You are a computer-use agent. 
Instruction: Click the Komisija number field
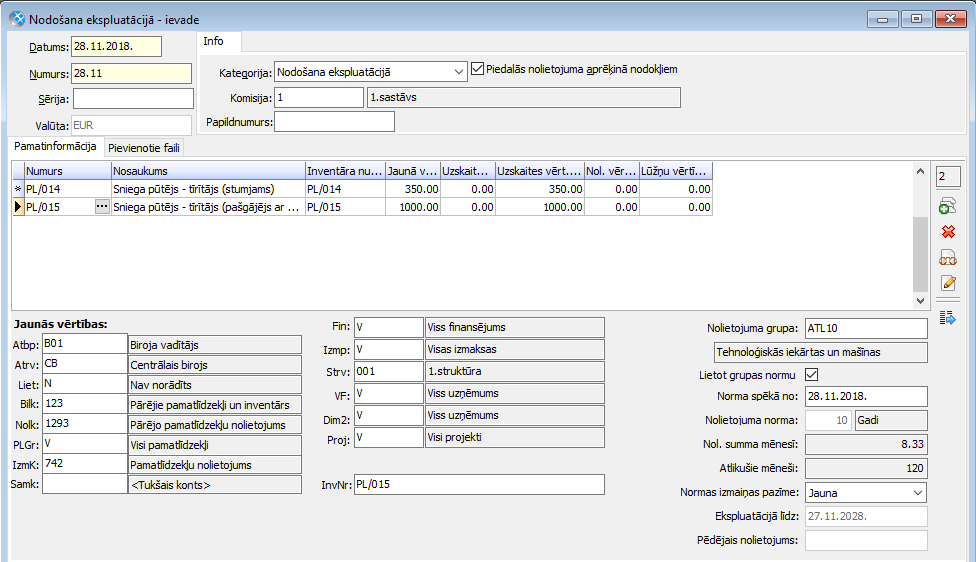pos(319,98)
